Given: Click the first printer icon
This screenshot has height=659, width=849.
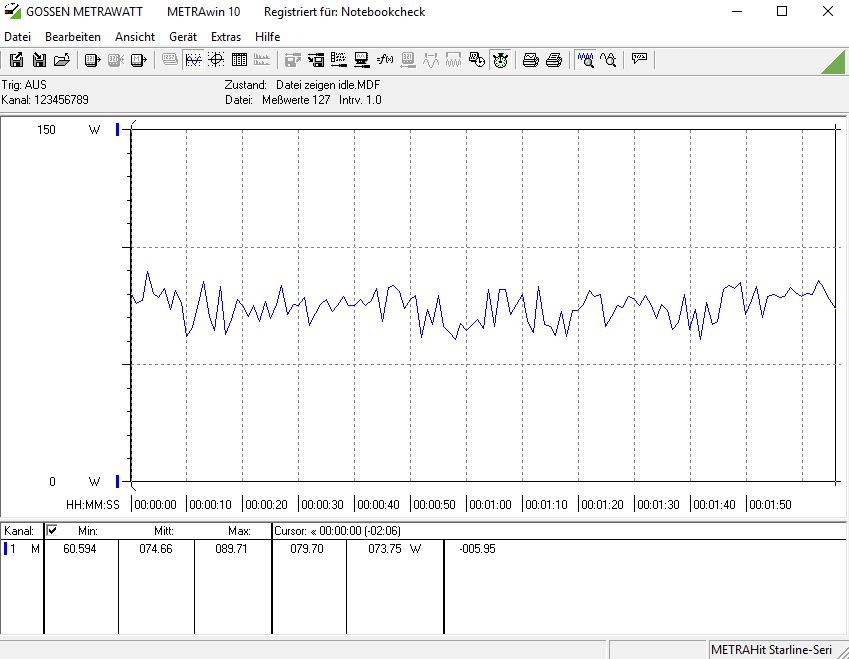Looking at the screenshot, I should (531, 60).
